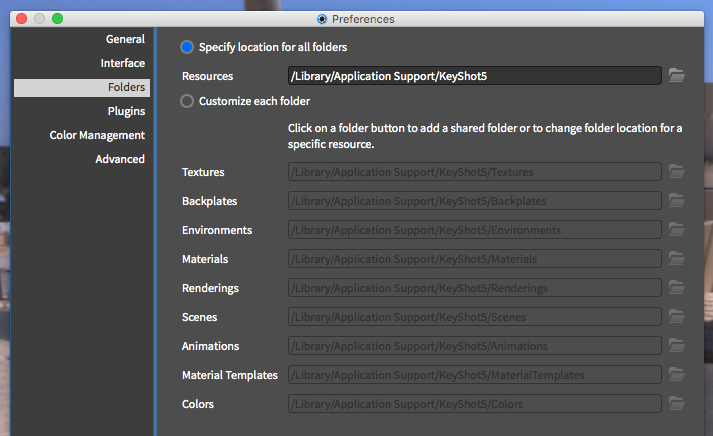713x436 pixels.
Task: Open folder browser for Environments row
Action: [x=677, y=230]
